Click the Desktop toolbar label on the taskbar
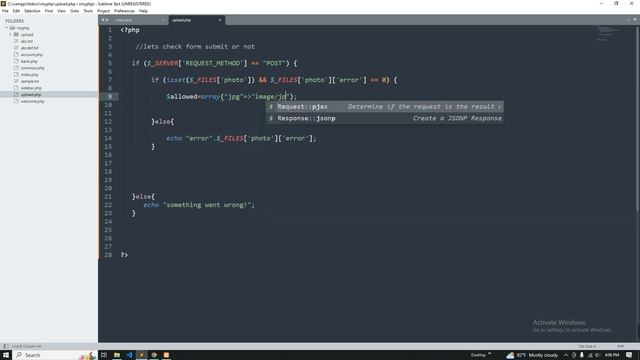 pyautogui.click(x=478, y=355)
